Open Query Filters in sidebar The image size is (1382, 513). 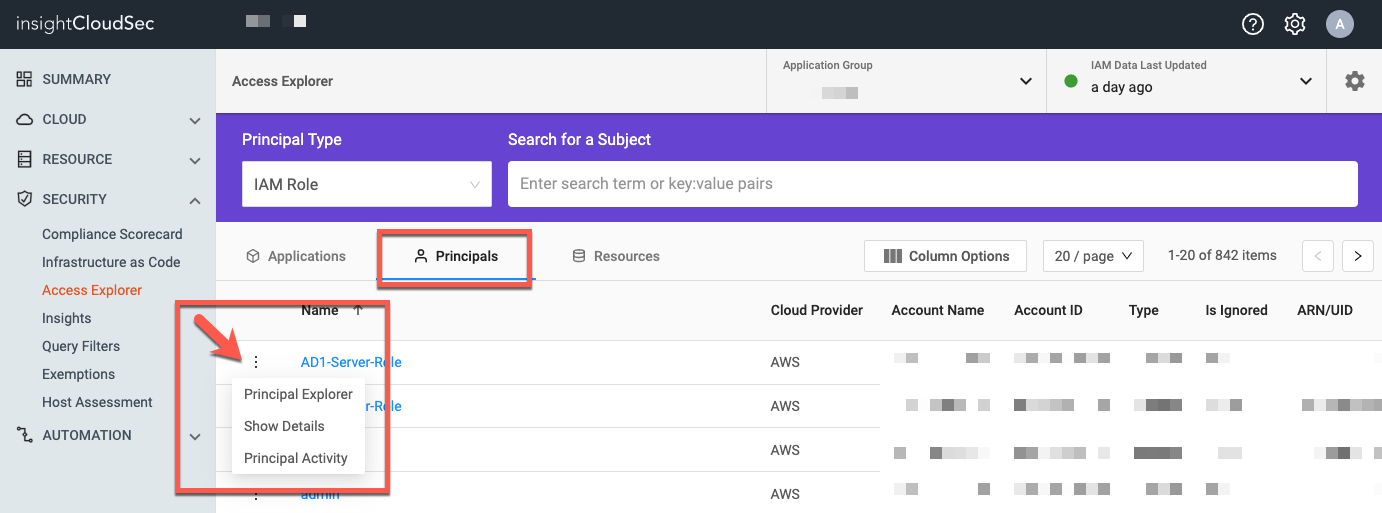(x=81, y=346)
